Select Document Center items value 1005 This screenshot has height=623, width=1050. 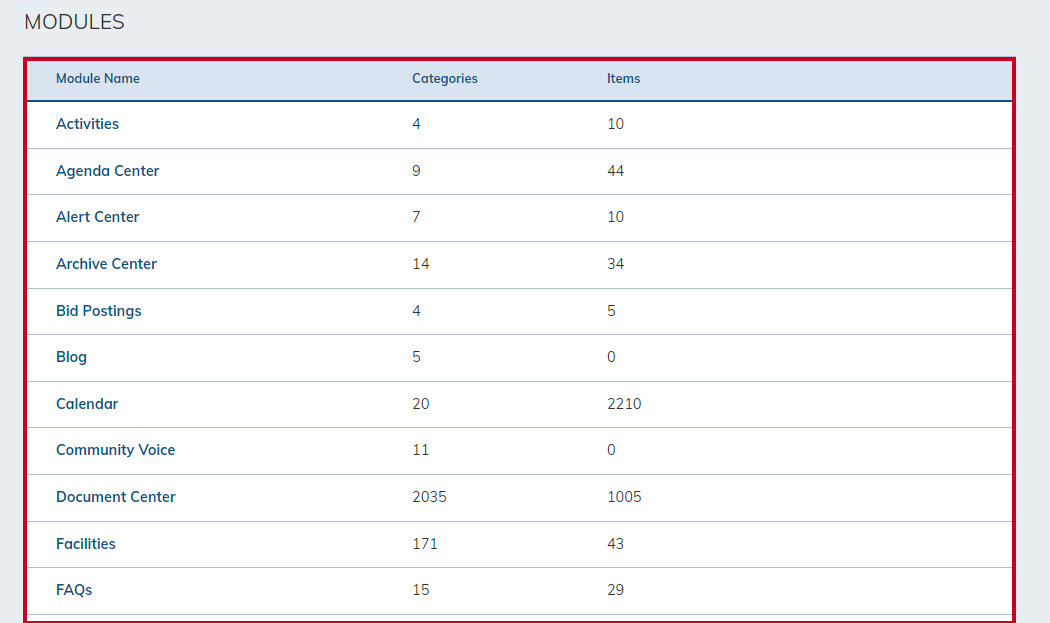click(x=624, y=497)
